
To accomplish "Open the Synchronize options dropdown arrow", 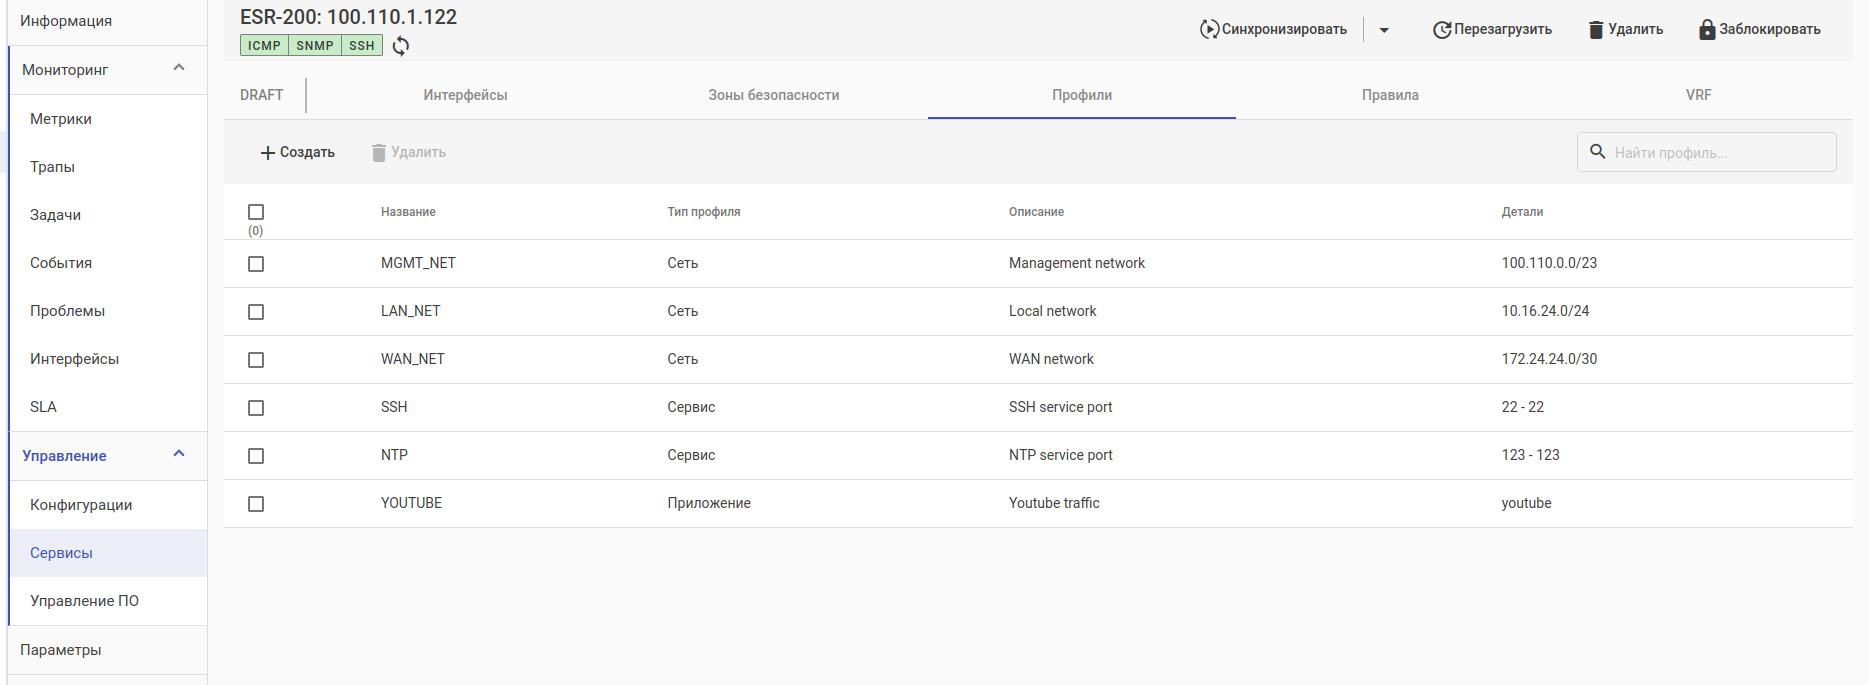I will pyautogui.click(x=1384, y=30).
